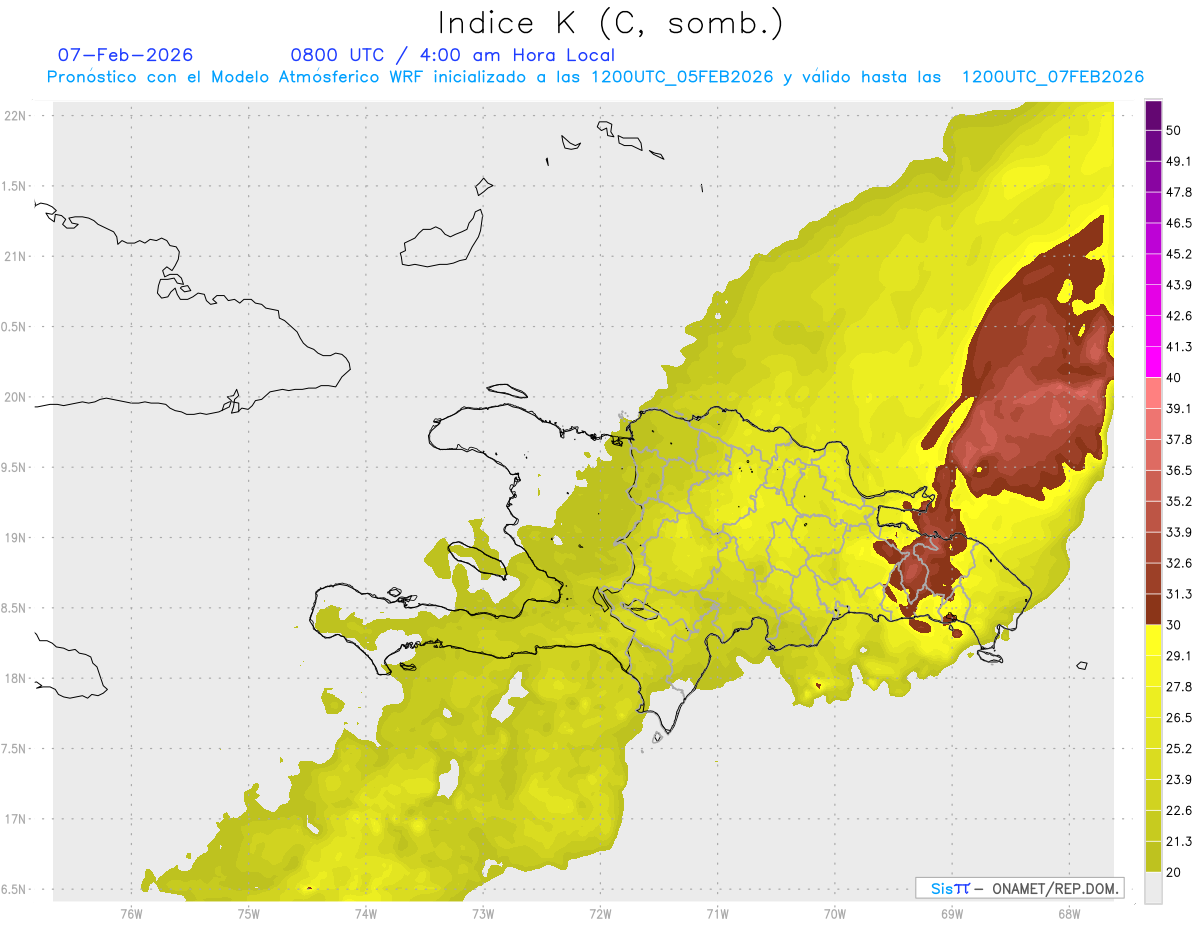The height and width of the screenshot is (927, 1200).
Task: Click the longitude label "69W"
Action: tap(951, 912)
